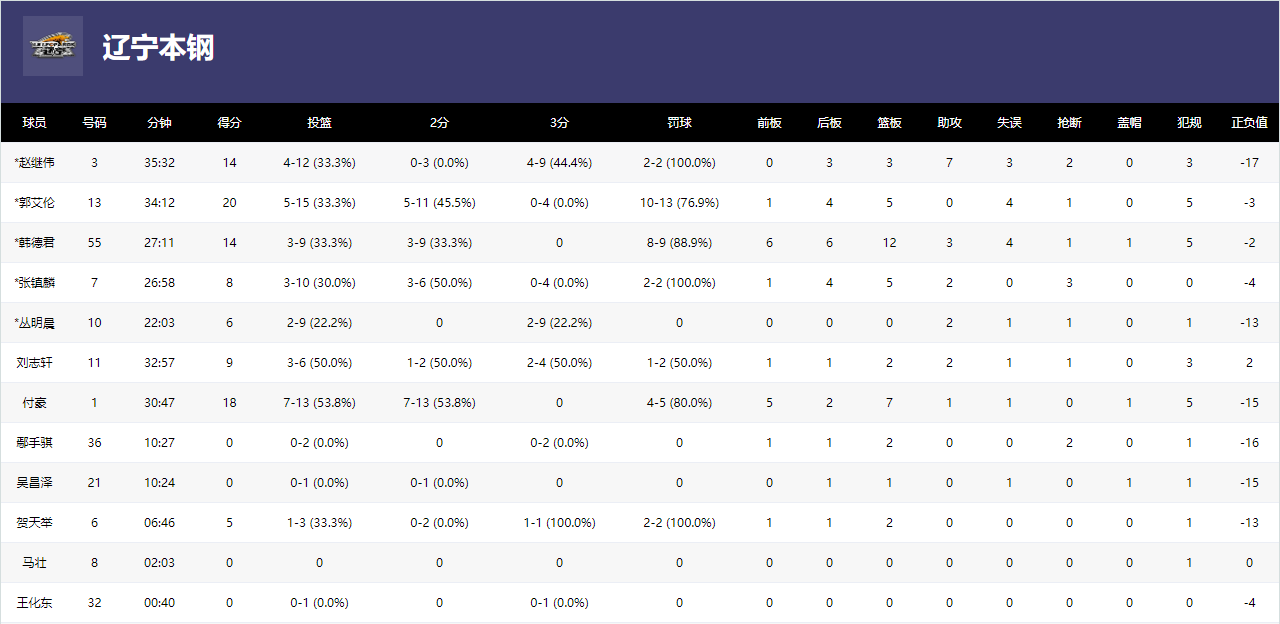Click the 辽宁本钢 team name heading
Screen dimensions: 1280x624
point(158,47)
